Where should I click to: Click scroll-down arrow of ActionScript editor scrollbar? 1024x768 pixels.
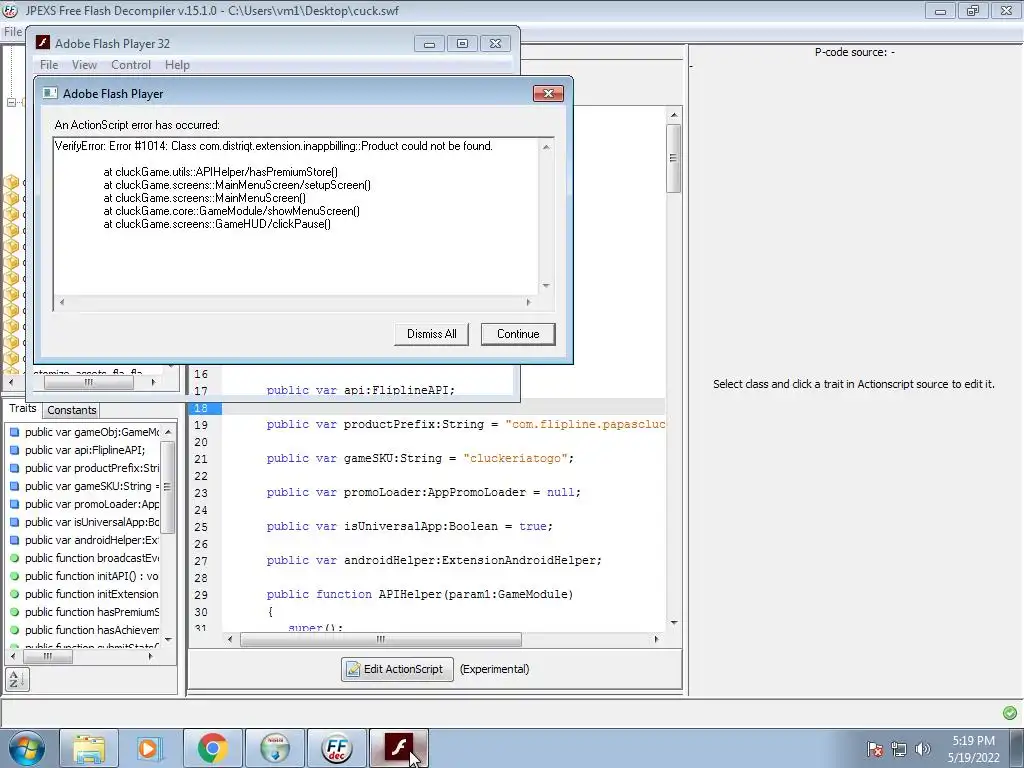674,623
